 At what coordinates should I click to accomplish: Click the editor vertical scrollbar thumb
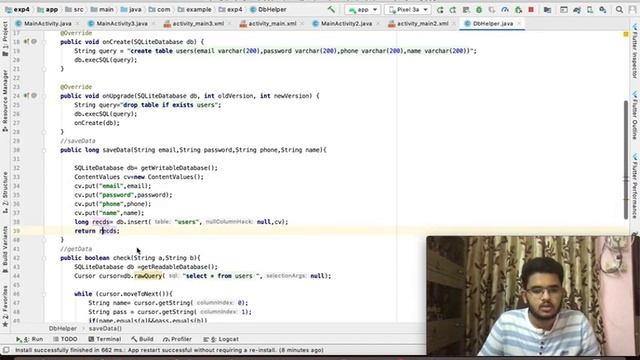(626, 159)
